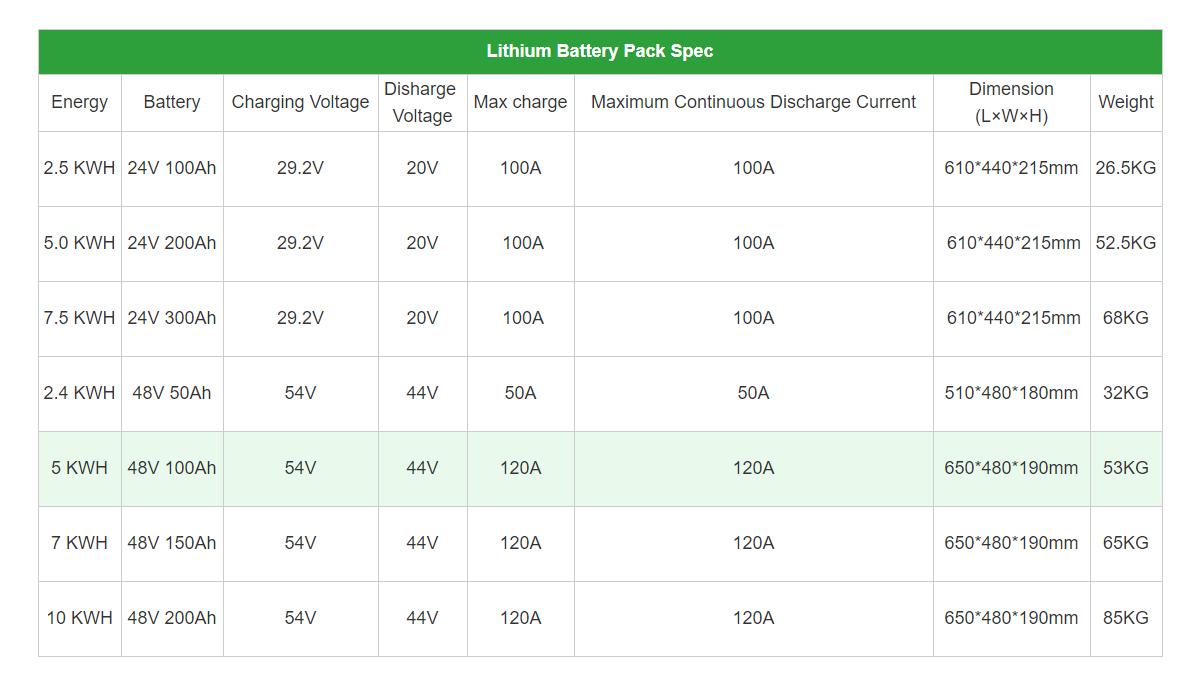Click the Lithium Battery Pack Spec header
The width and height of the screenshot is (1200, 689).
pos(600,51)
